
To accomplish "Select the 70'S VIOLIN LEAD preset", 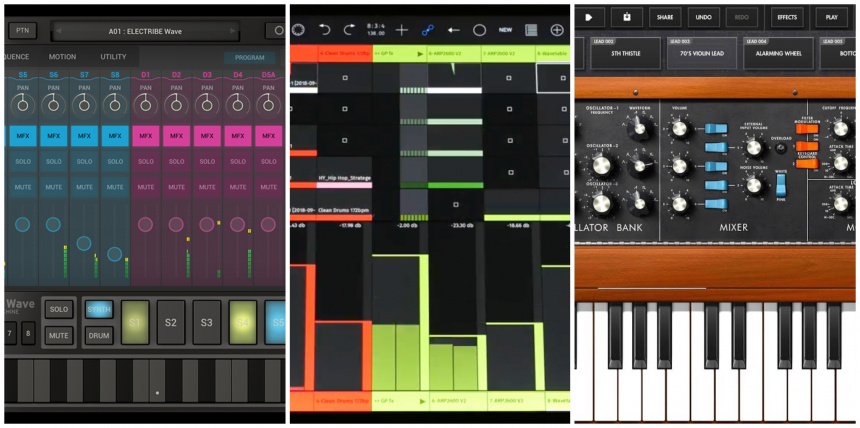I will [704, 53].
